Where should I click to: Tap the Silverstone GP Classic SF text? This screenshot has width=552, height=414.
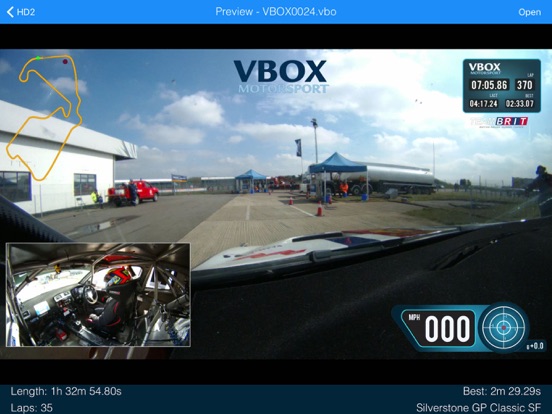[x=478, y=408]
